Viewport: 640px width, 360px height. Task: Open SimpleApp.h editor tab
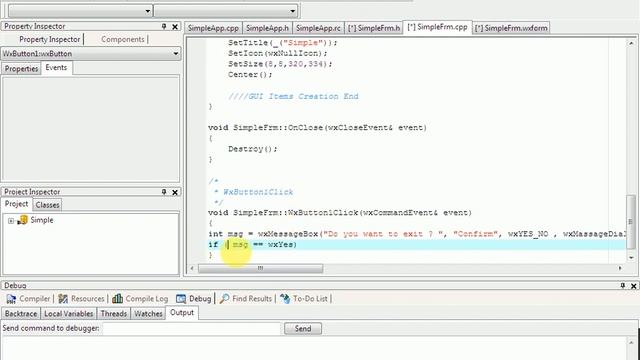(267, 28)
